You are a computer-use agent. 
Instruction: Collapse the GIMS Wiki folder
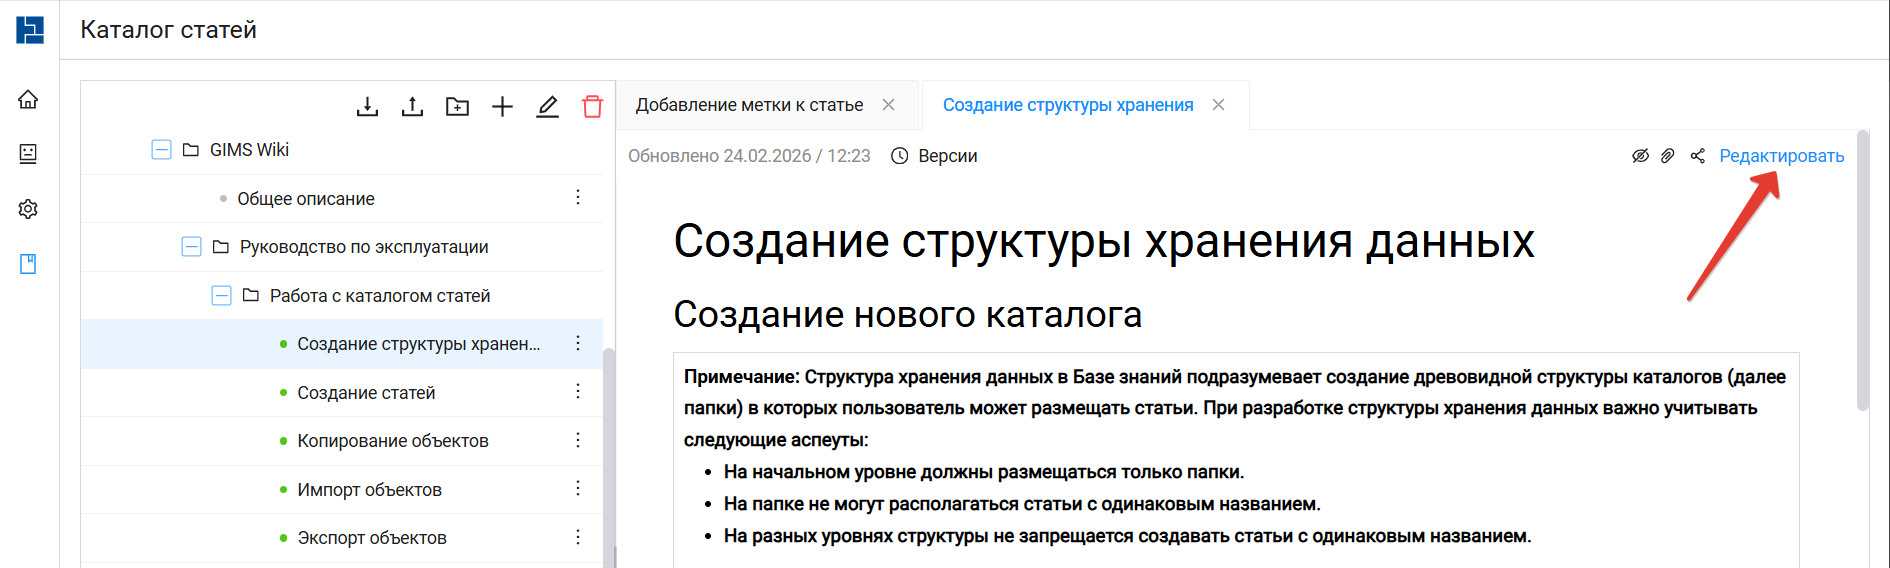tap(161, 150)
